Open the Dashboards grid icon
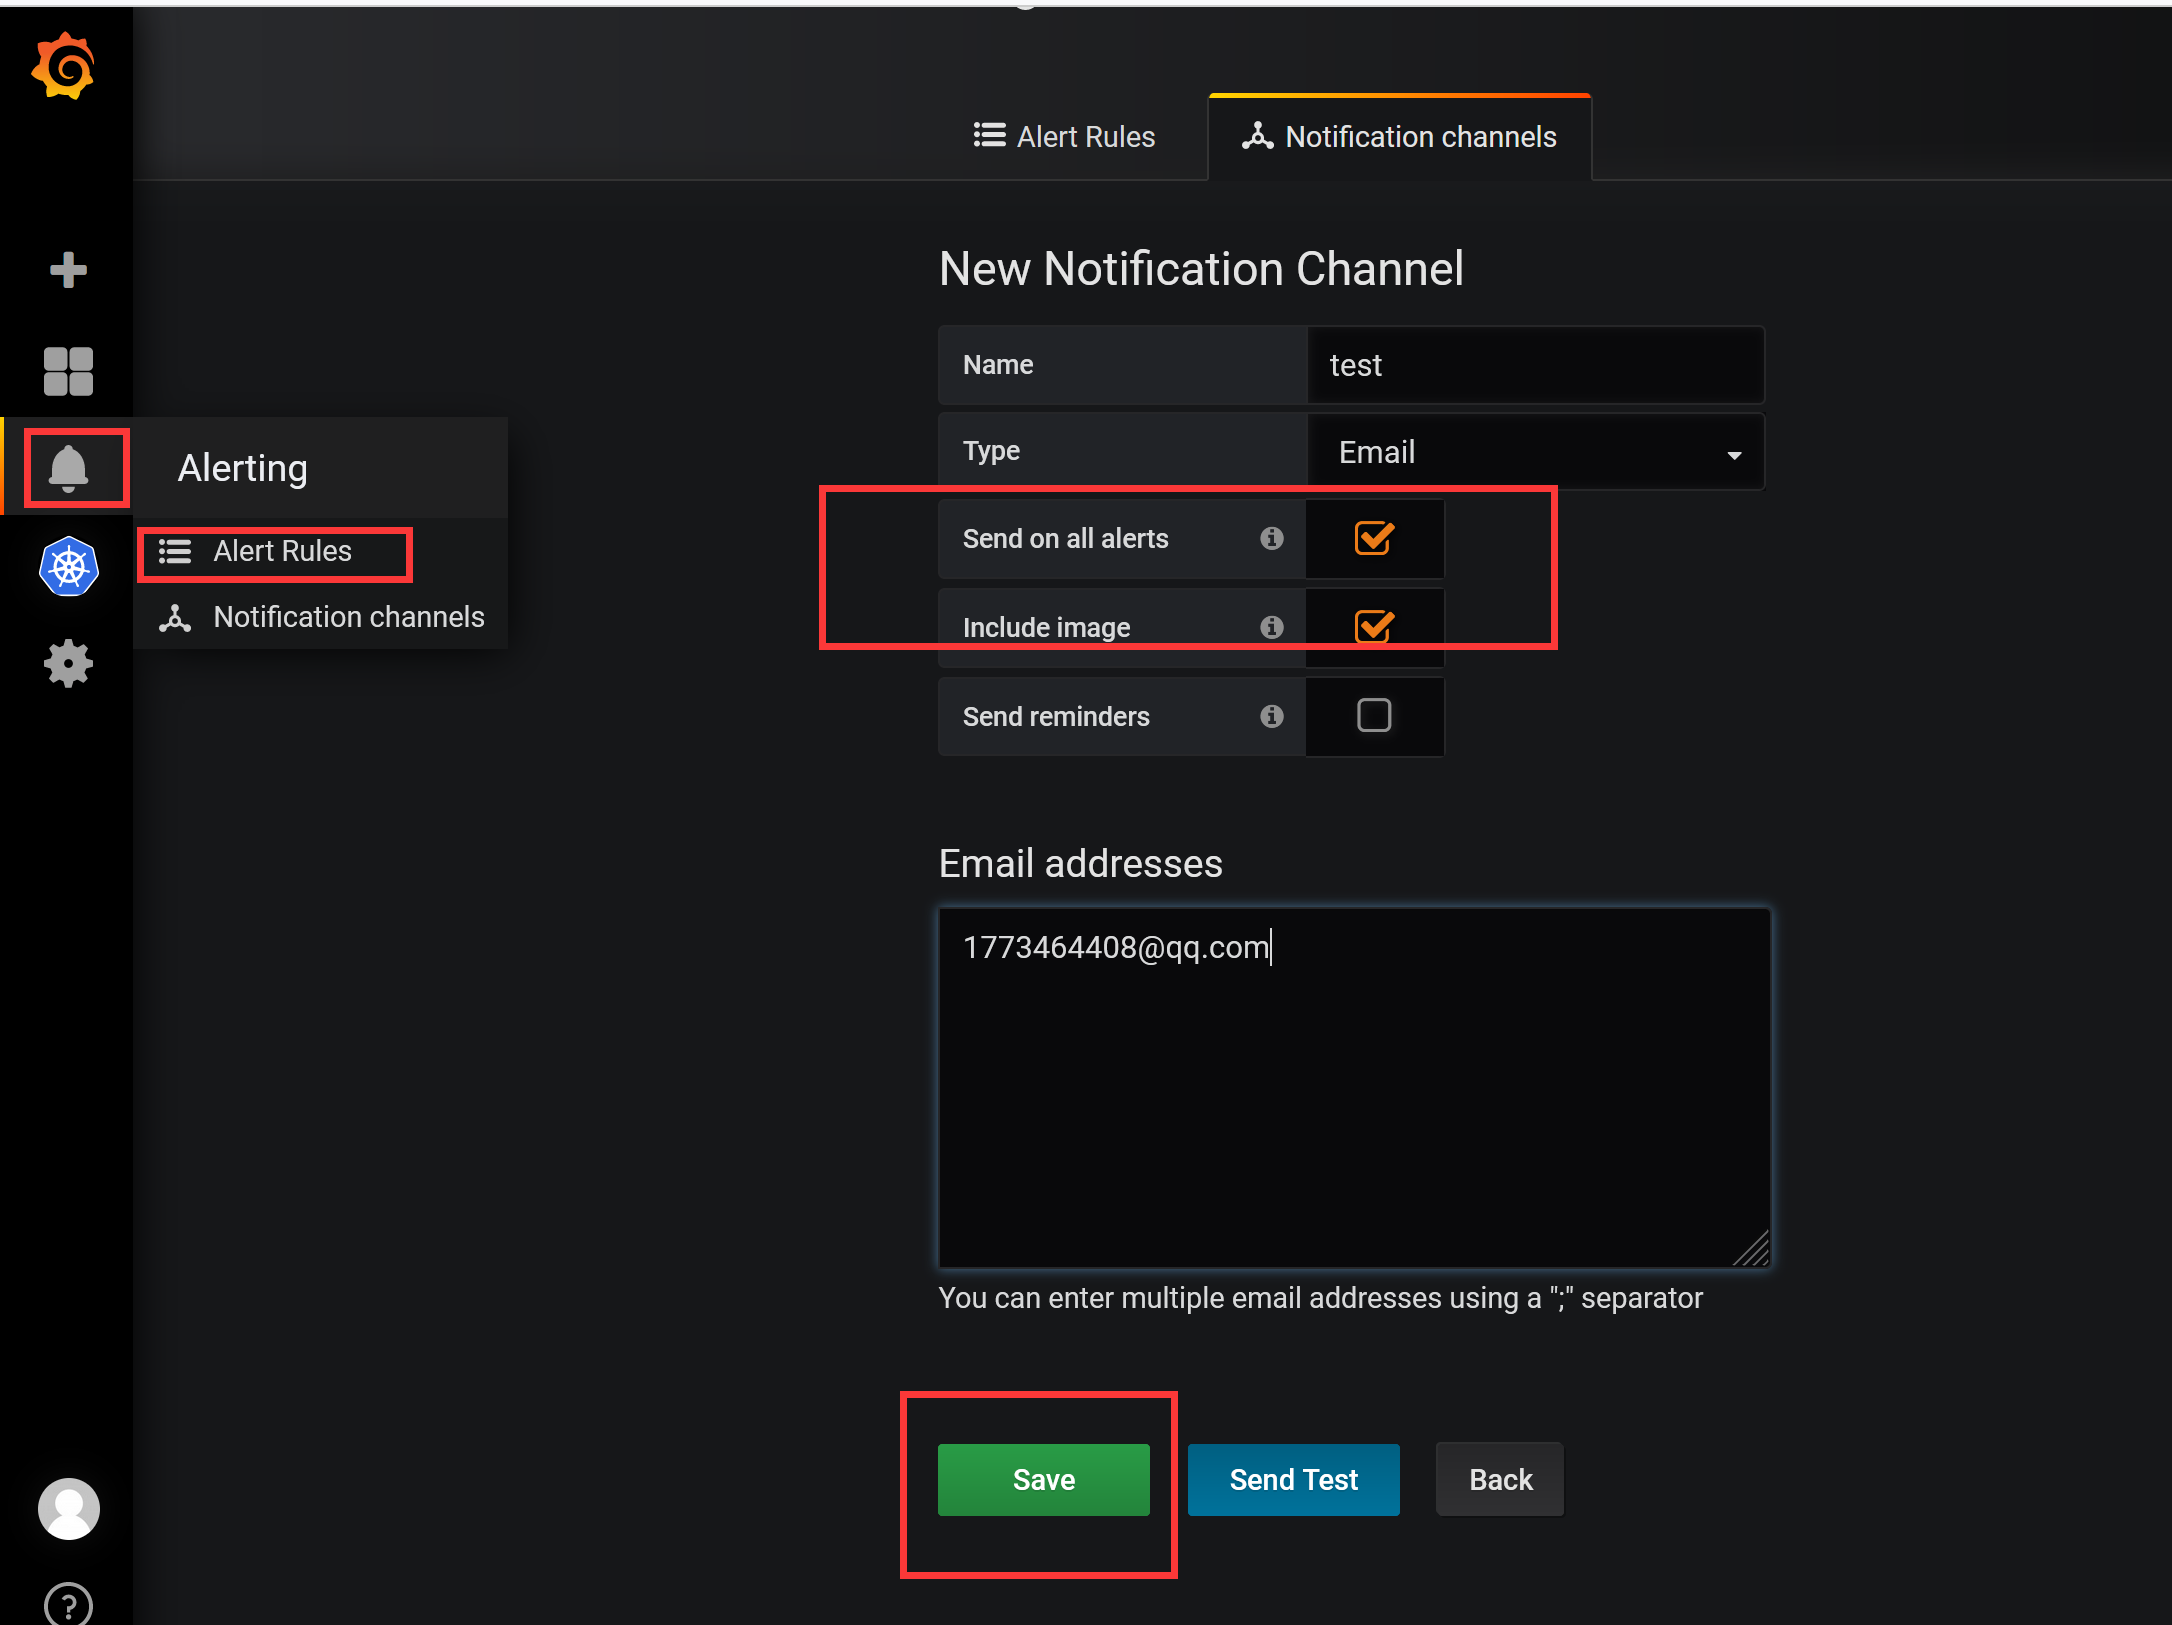This screenshot has width=2172, height=1625. coord(68,371)
